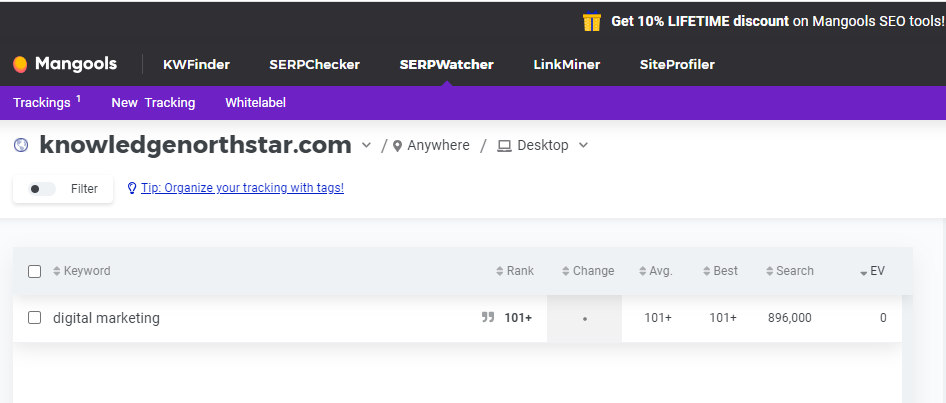946x403 pixels.
Task: Sort by EV column arrow
Action: coord(863,273)
